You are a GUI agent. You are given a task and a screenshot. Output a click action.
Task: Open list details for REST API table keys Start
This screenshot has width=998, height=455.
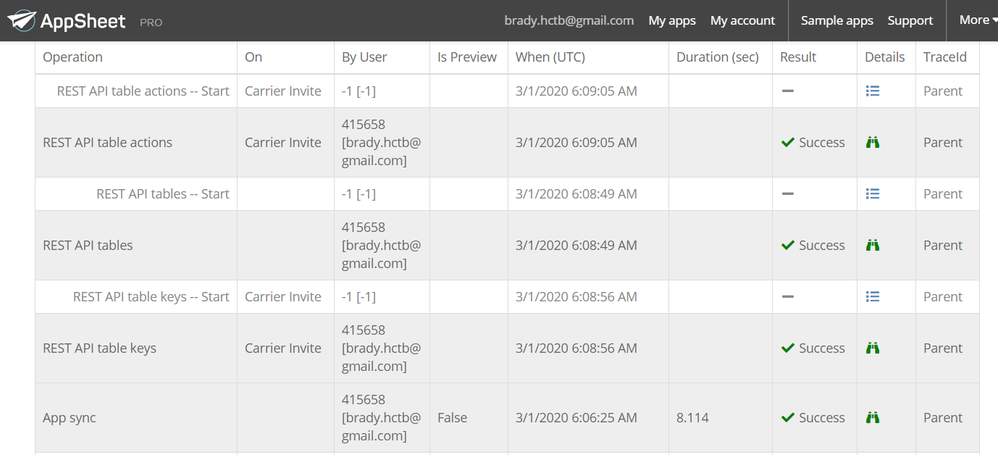click(872, 297)
